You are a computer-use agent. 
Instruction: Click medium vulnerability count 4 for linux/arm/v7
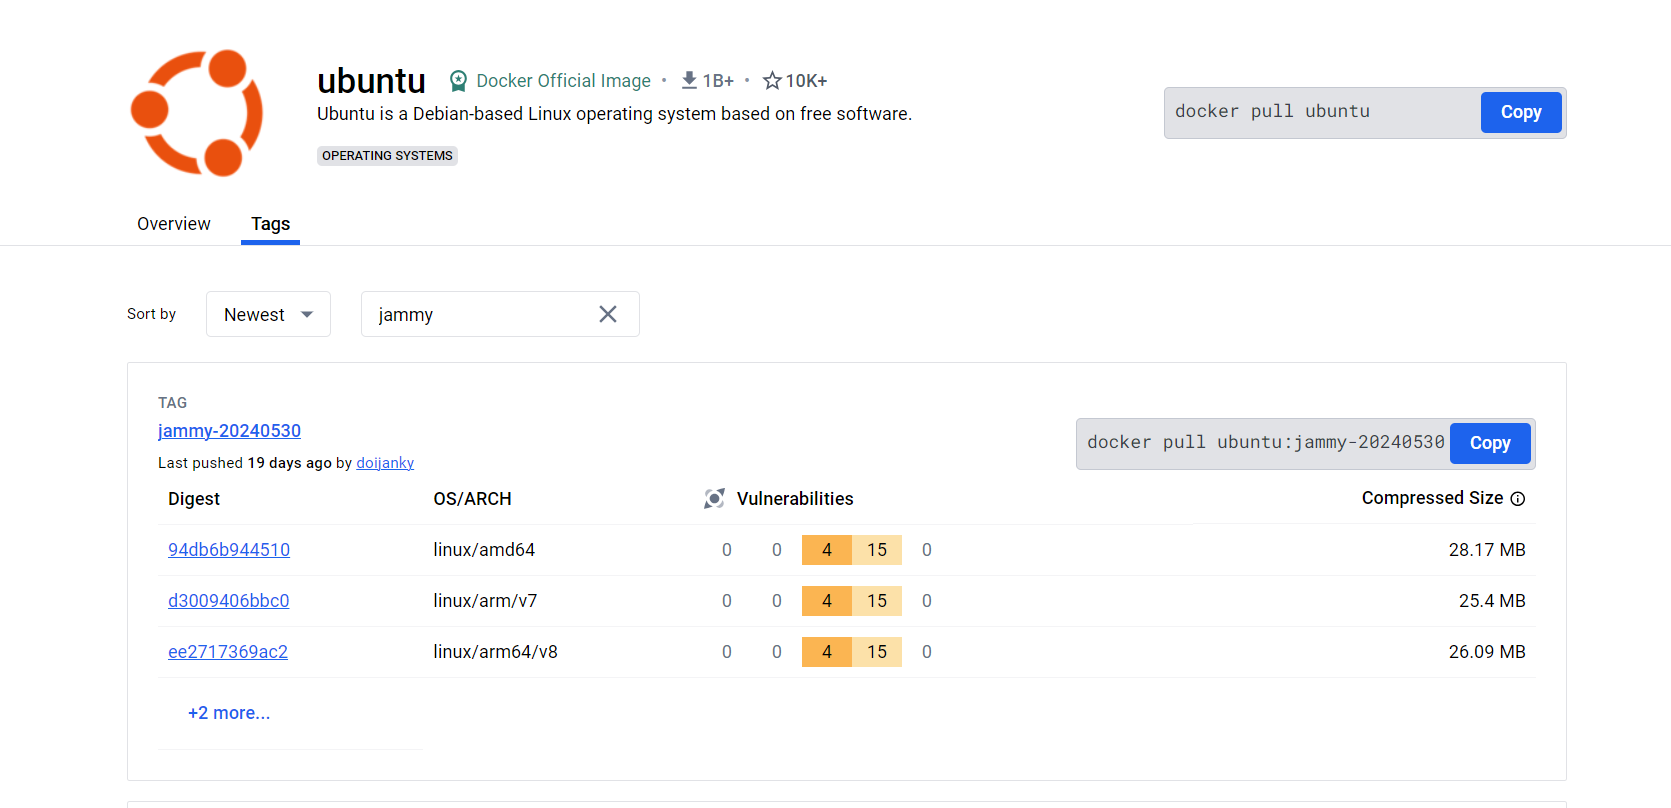(827, 601)
